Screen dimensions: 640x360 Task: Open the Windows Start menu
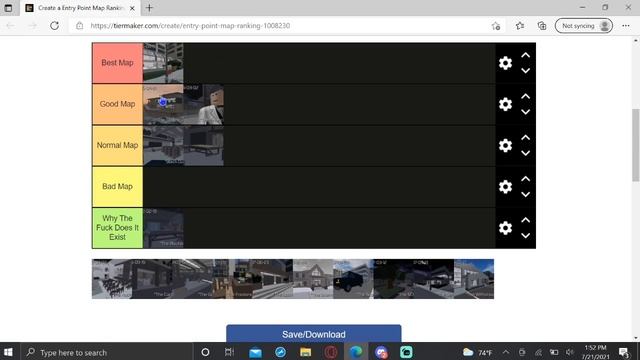(x=8, y=352)
